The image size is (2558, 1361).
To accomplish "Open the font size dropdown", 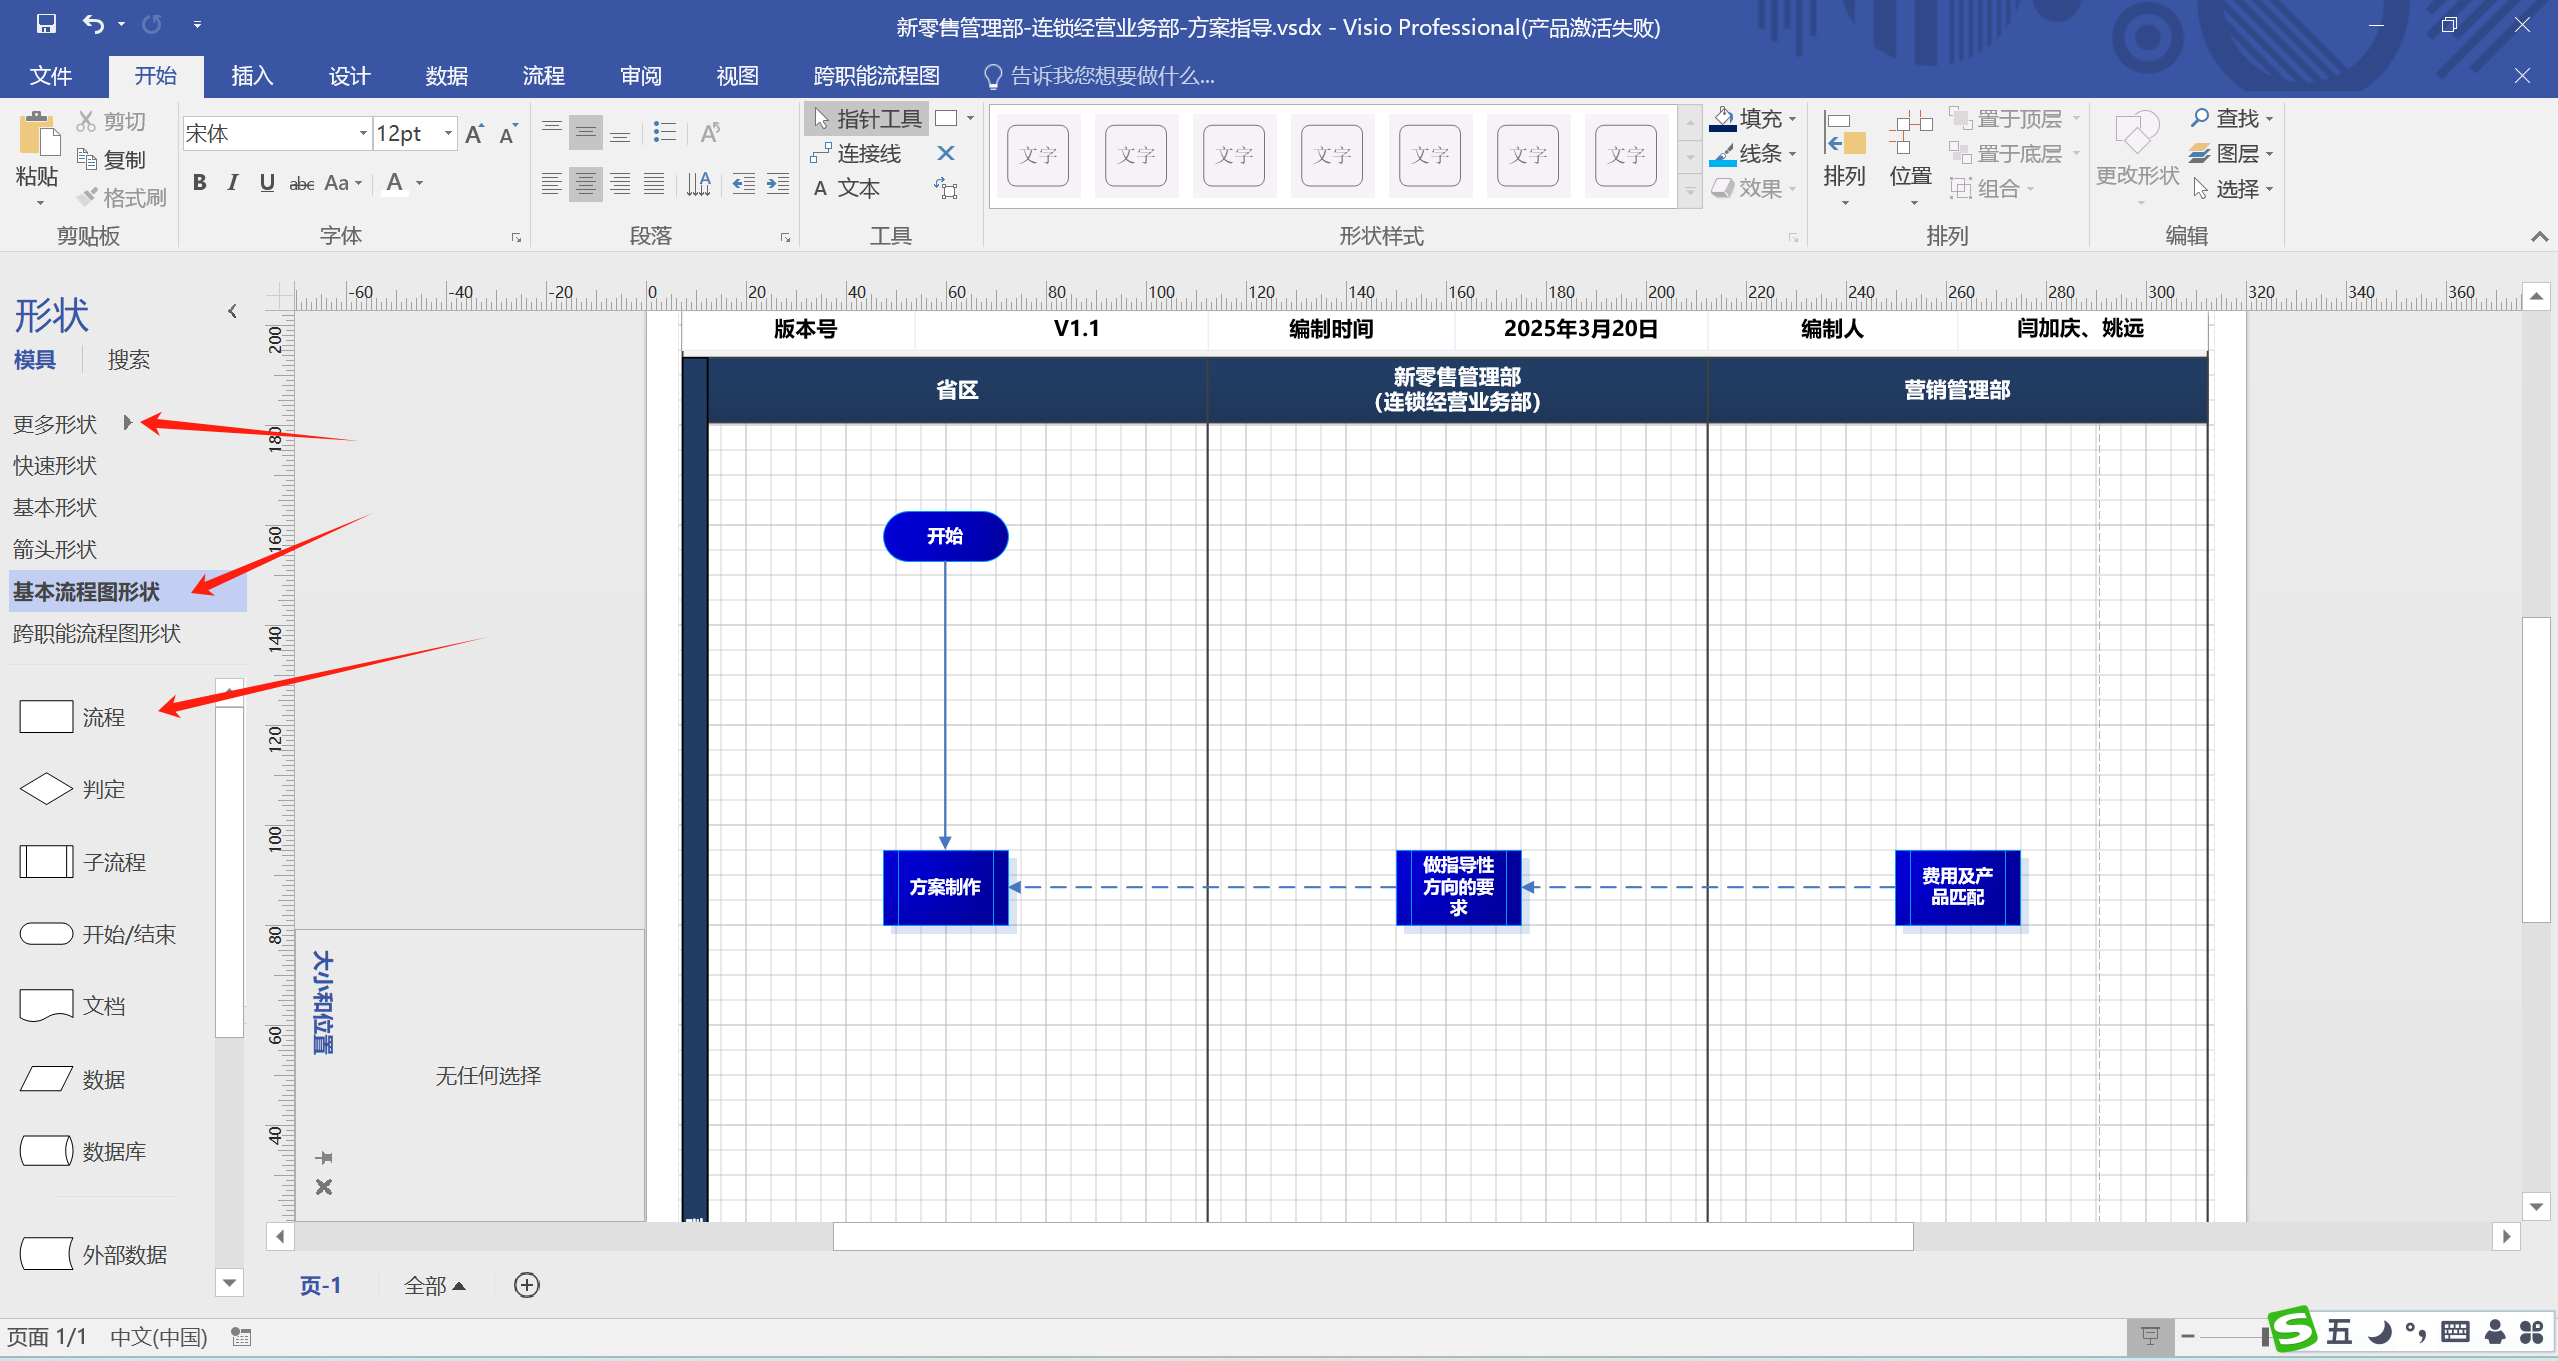I will click(x=448, y=134).
